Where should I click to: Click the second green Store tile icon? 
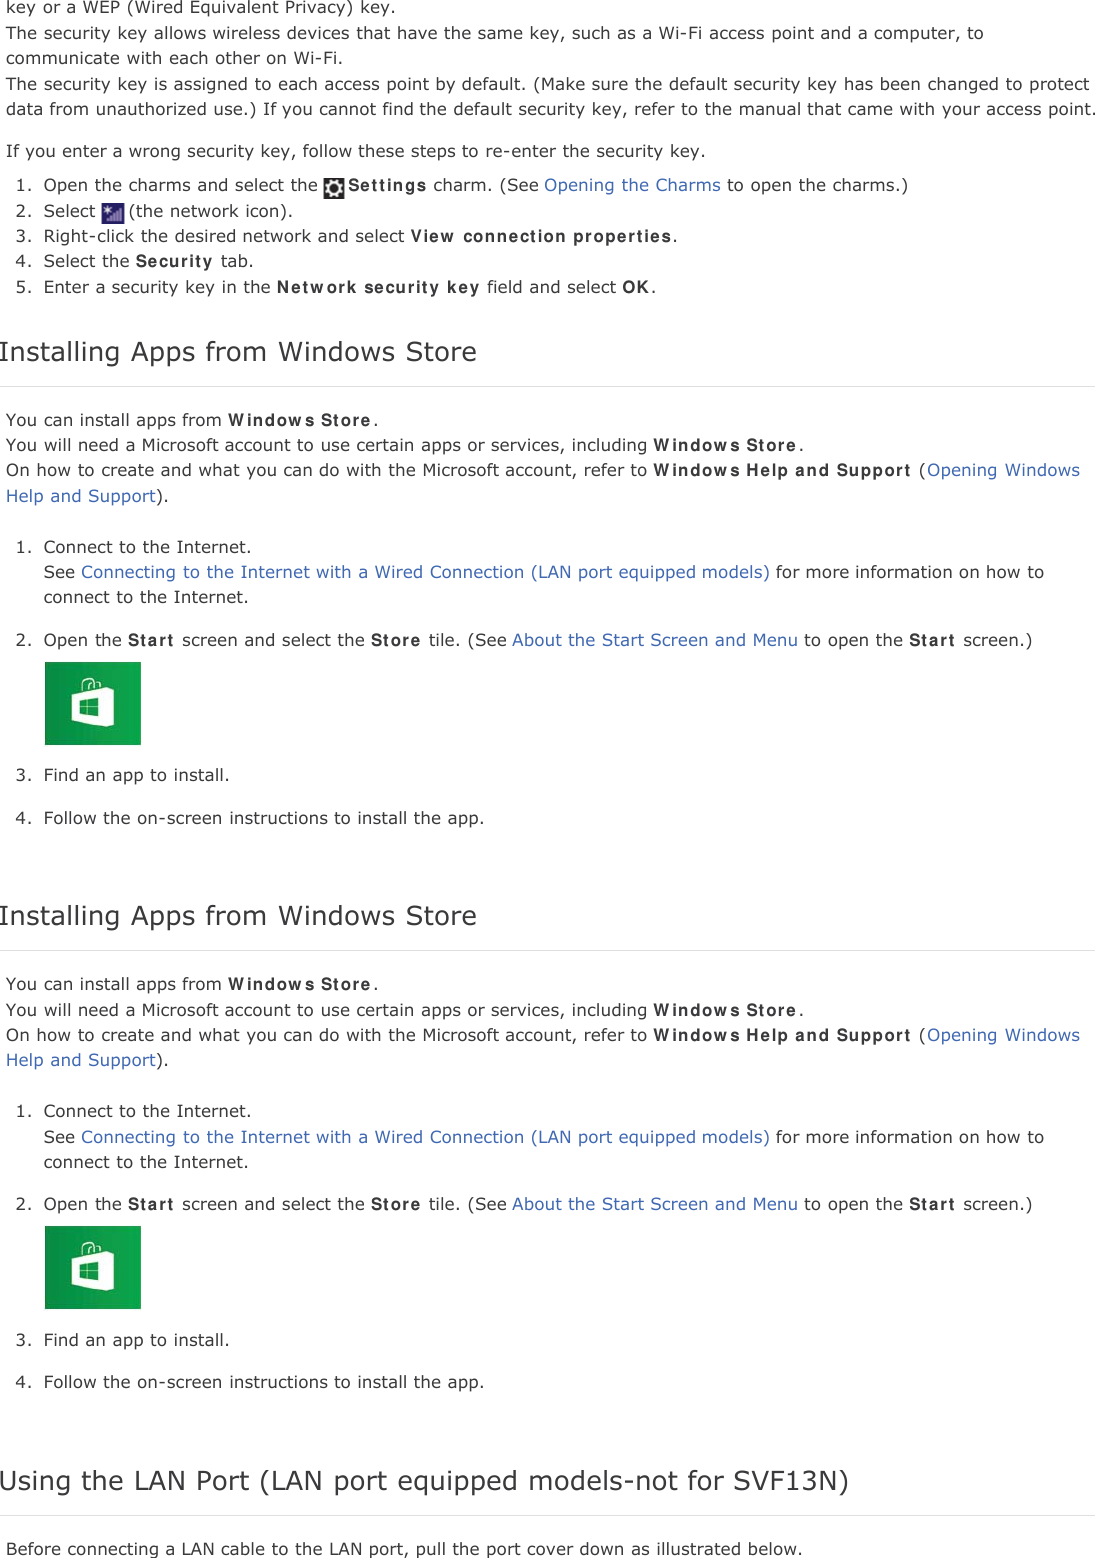[x=93, y=1268]
